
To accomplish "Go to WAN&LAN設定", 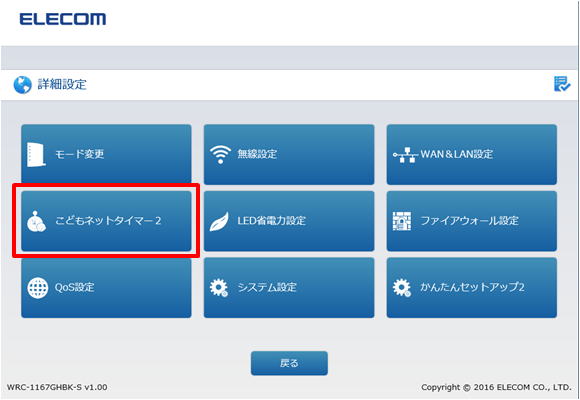I will click(x=472, y=154).
